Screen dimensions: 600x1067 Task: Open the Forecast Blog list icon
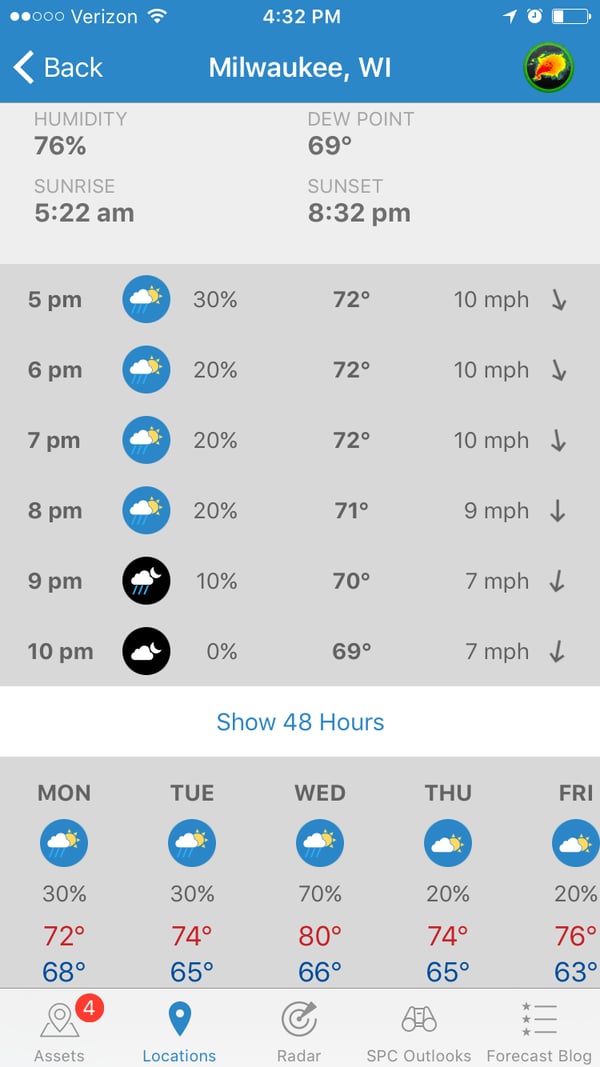pos(539,1029)
